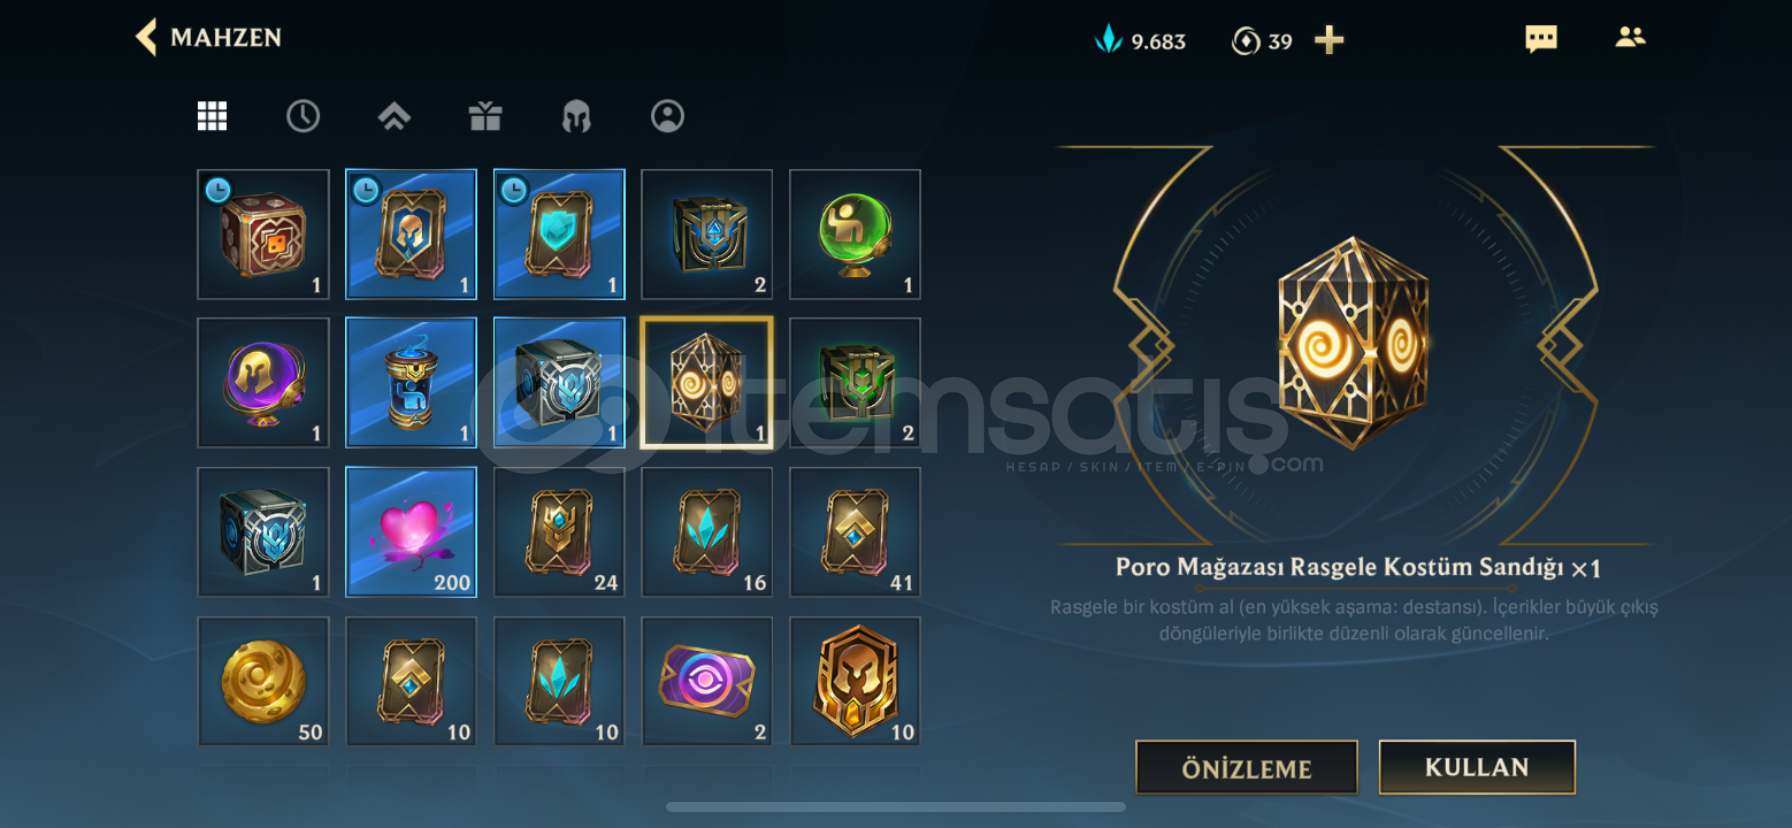Open the chat messages icon

1541,39
